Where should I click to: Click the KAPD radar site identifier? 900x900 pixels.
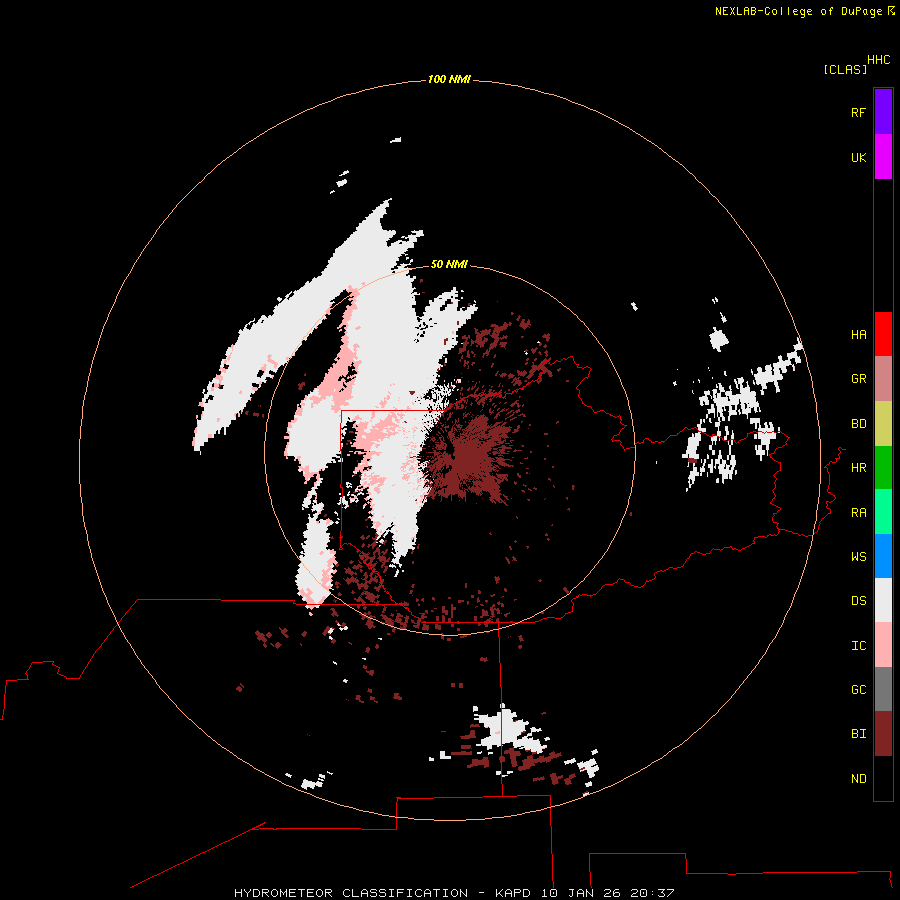point(513,893)
